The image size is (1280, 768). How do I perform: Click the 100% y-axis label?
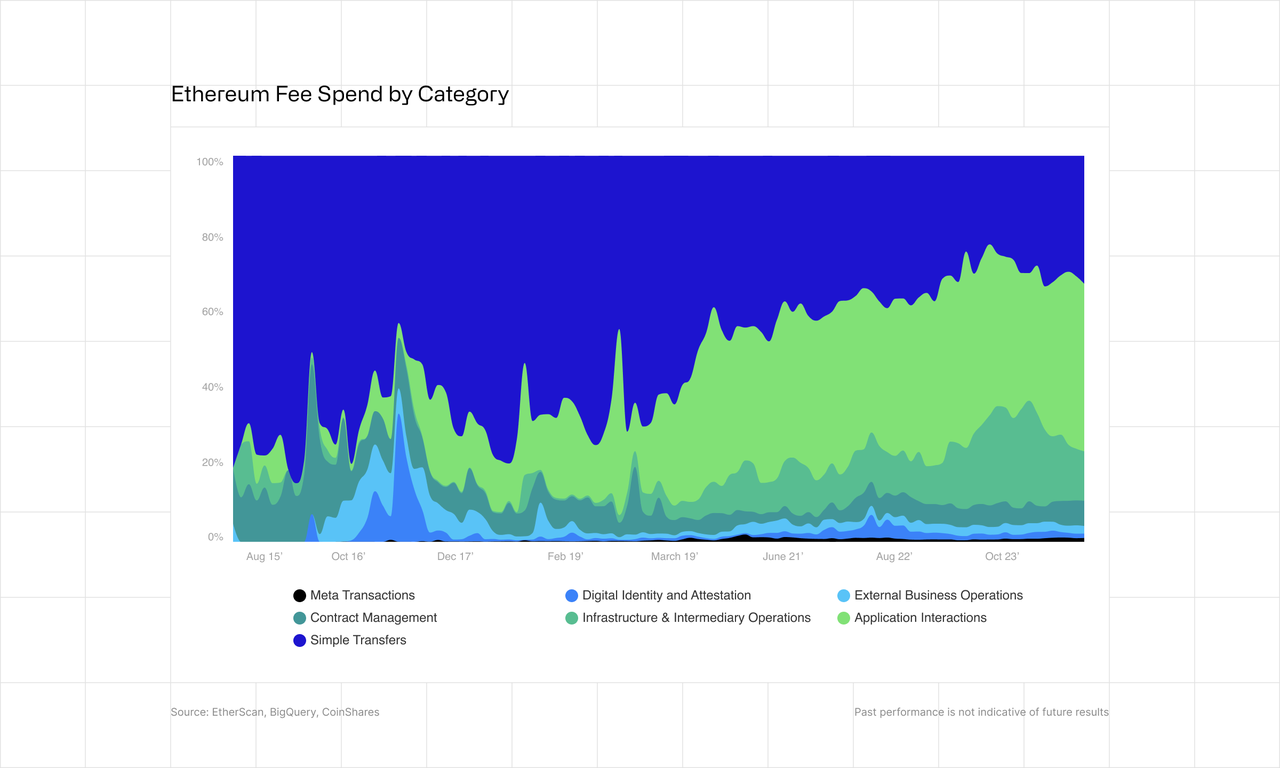pos(210,162)
